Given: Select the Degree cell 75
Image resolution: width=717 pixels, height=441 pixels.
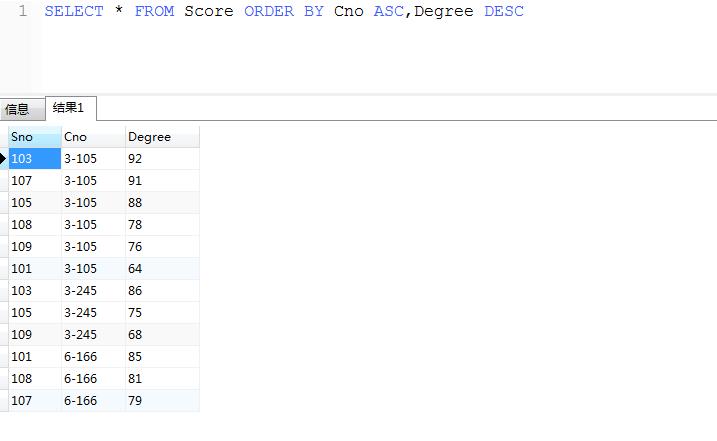Looking at the screenshot, I should (x=162, y=312).
